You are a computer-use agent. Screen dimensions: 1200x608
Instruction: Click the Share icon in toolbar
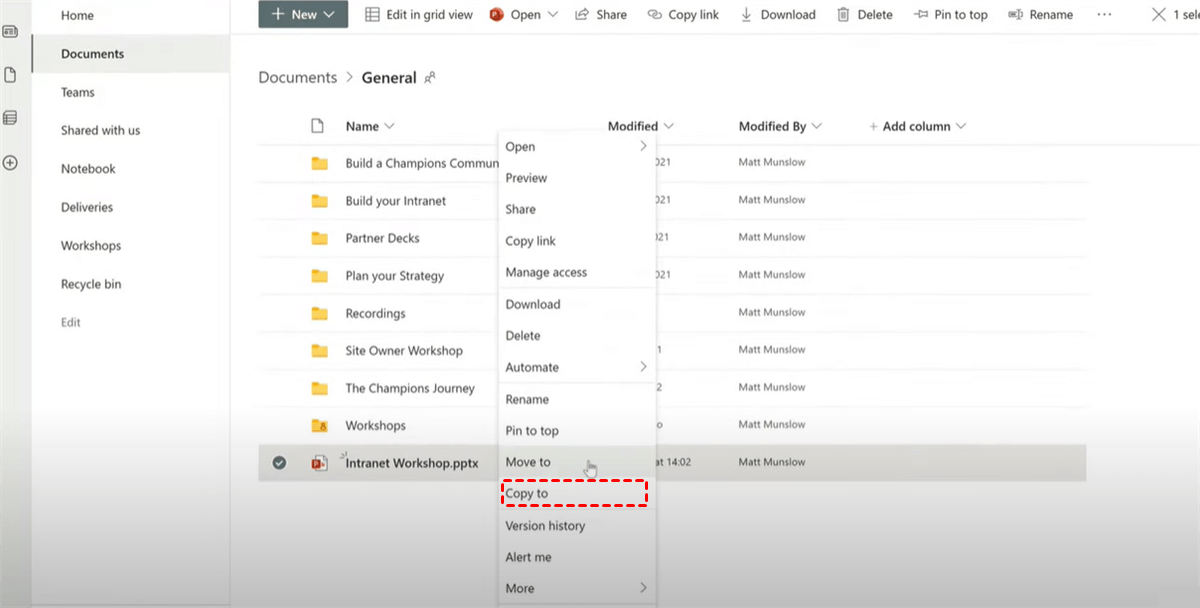click(x=582, y=14)
